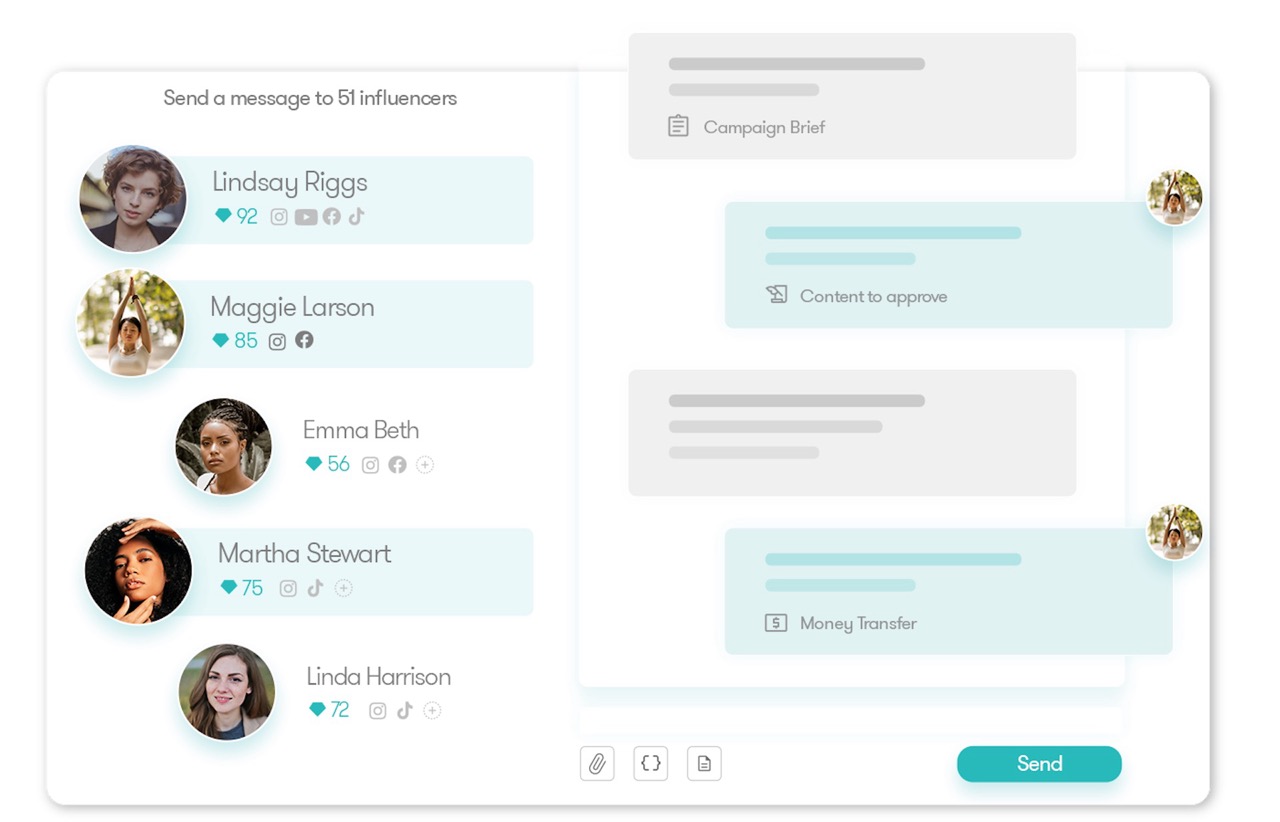Open Emma Beth's Facebook icon
1280x822 pixels.
(x=397, y=464)
